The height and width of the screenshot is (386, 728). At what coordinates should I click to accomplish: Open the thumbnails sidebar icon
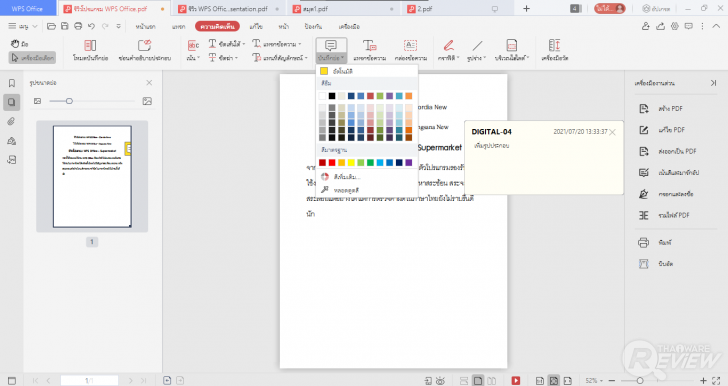click(12, 102)
